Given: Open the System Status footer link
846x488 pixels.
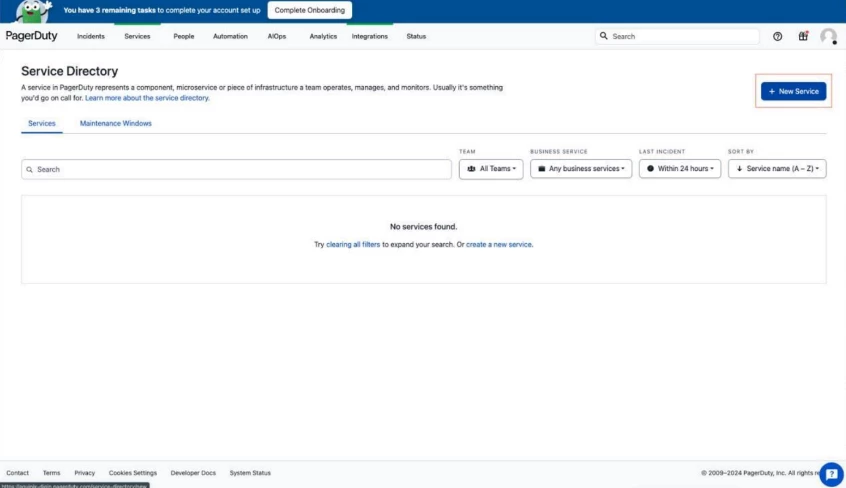Looking at the screenshot, I should point(250,473).
